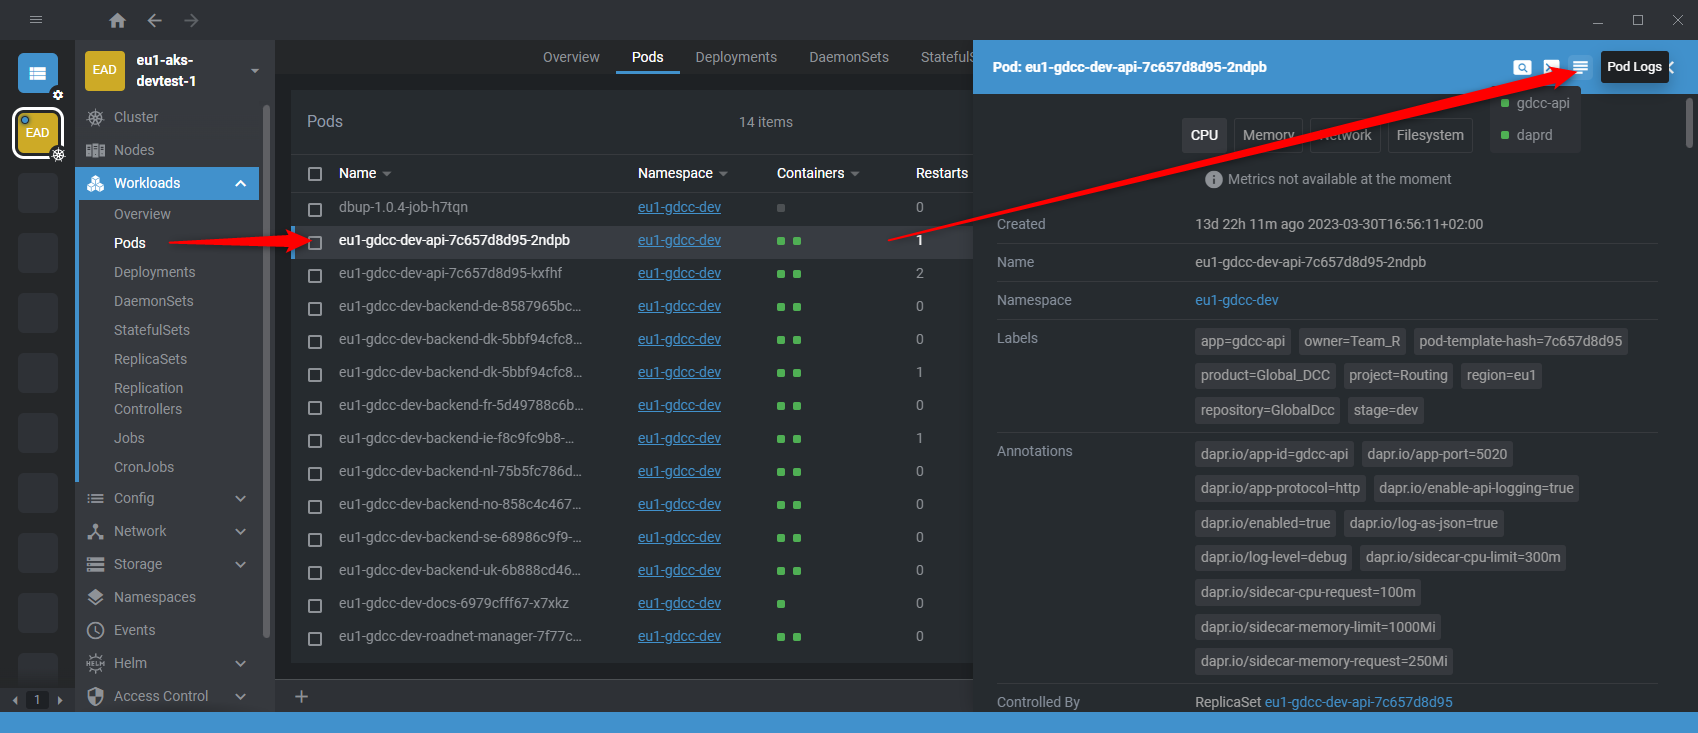Select the CPU metrics tab
Screen dimensions: 1698x733
point(1204,135)
